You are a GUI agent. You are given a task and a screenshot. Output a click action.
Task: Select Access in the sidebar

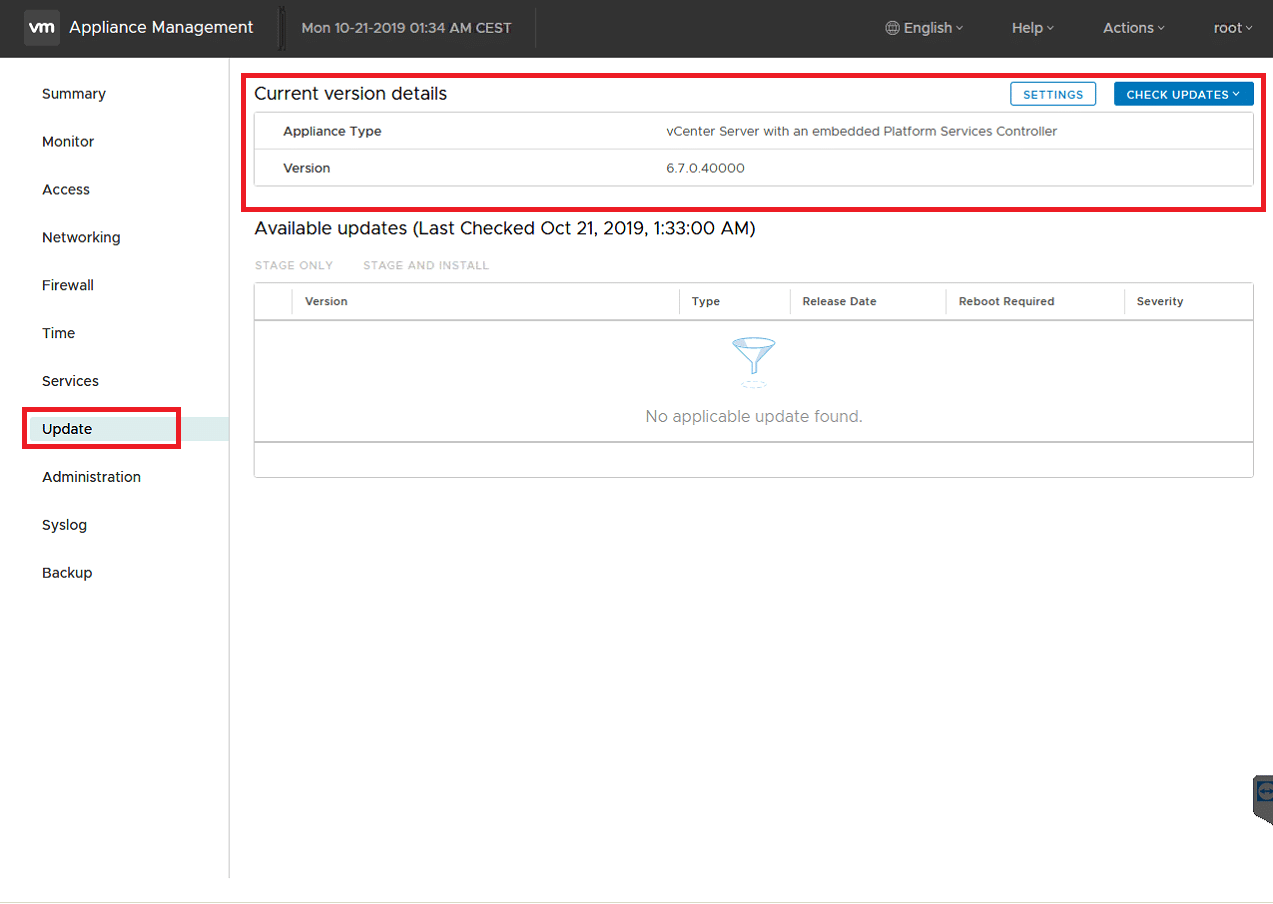coord(66,190)
